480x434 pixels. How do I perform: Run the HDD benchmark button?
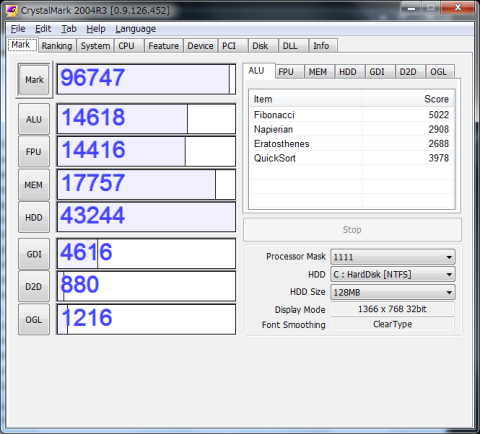[x=34, y=217]
